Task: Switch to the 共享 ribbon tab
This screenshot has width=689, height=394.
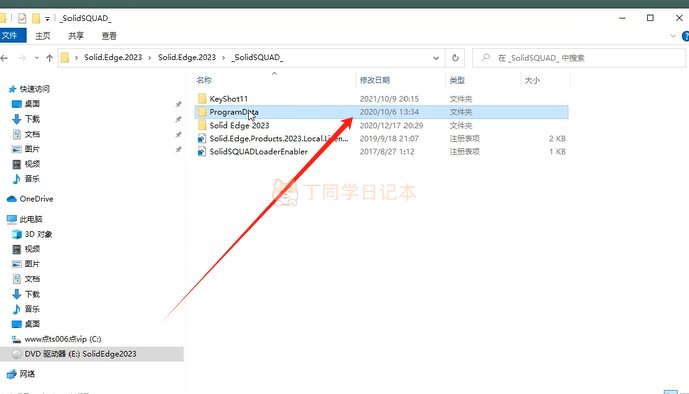Action: [x=76, y=36]
